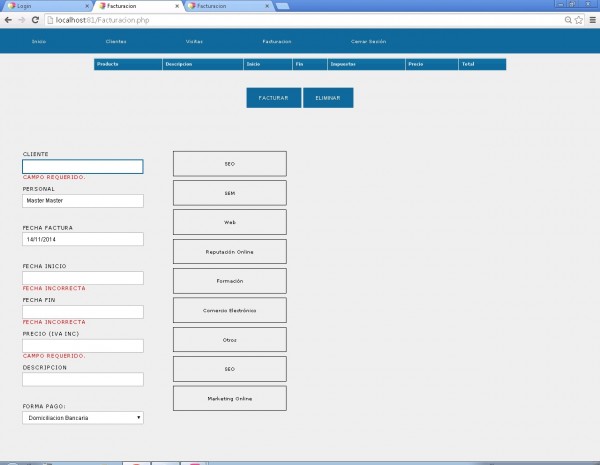600x465 pixels.
Task: Click the browser back arrow
Action: (x=8, y=20)
